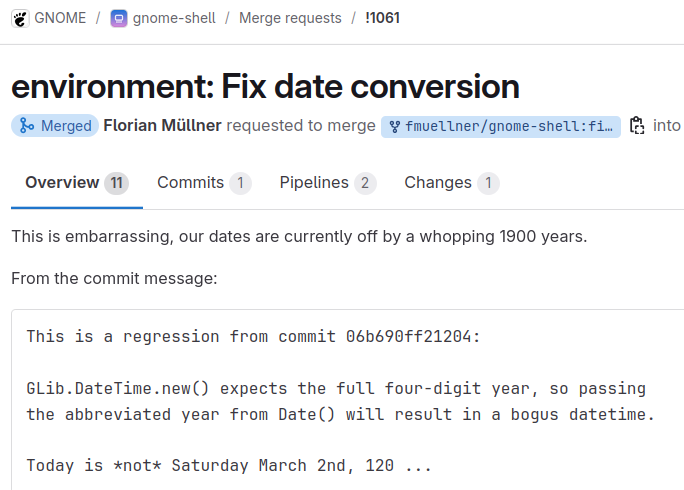Screen dimensions: 684x490
Task: Switch to the Commits tab
Action: pos(204,183)
